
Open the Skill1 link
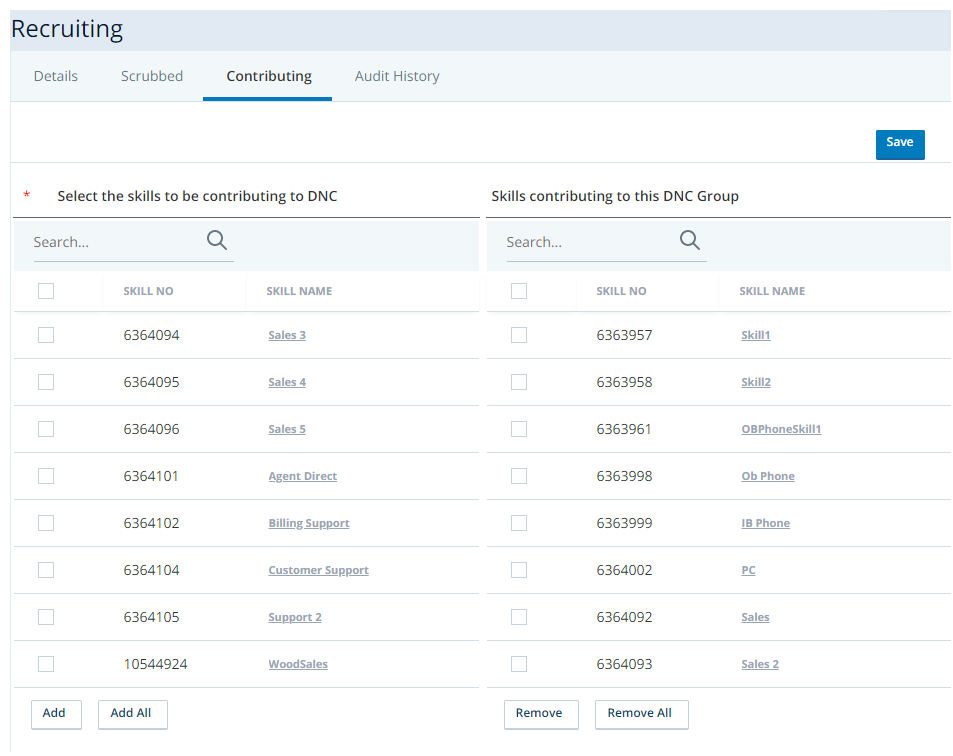tap(755, 335)
